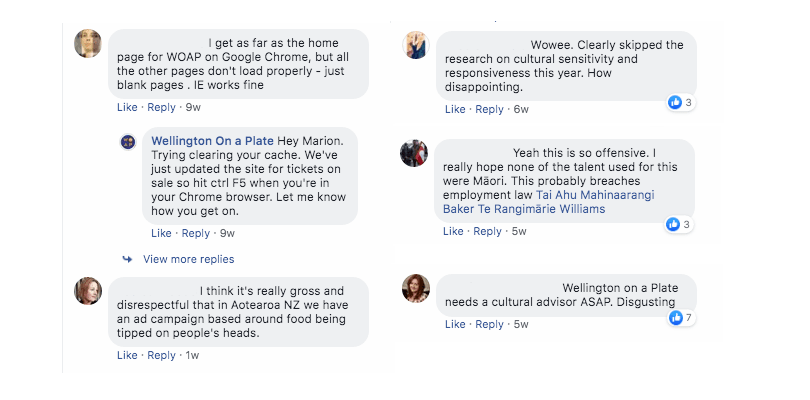This screenshot has width=810, height=400.
Task: Reply to the Google Chrome home page comment
Action: coord(161,107)
